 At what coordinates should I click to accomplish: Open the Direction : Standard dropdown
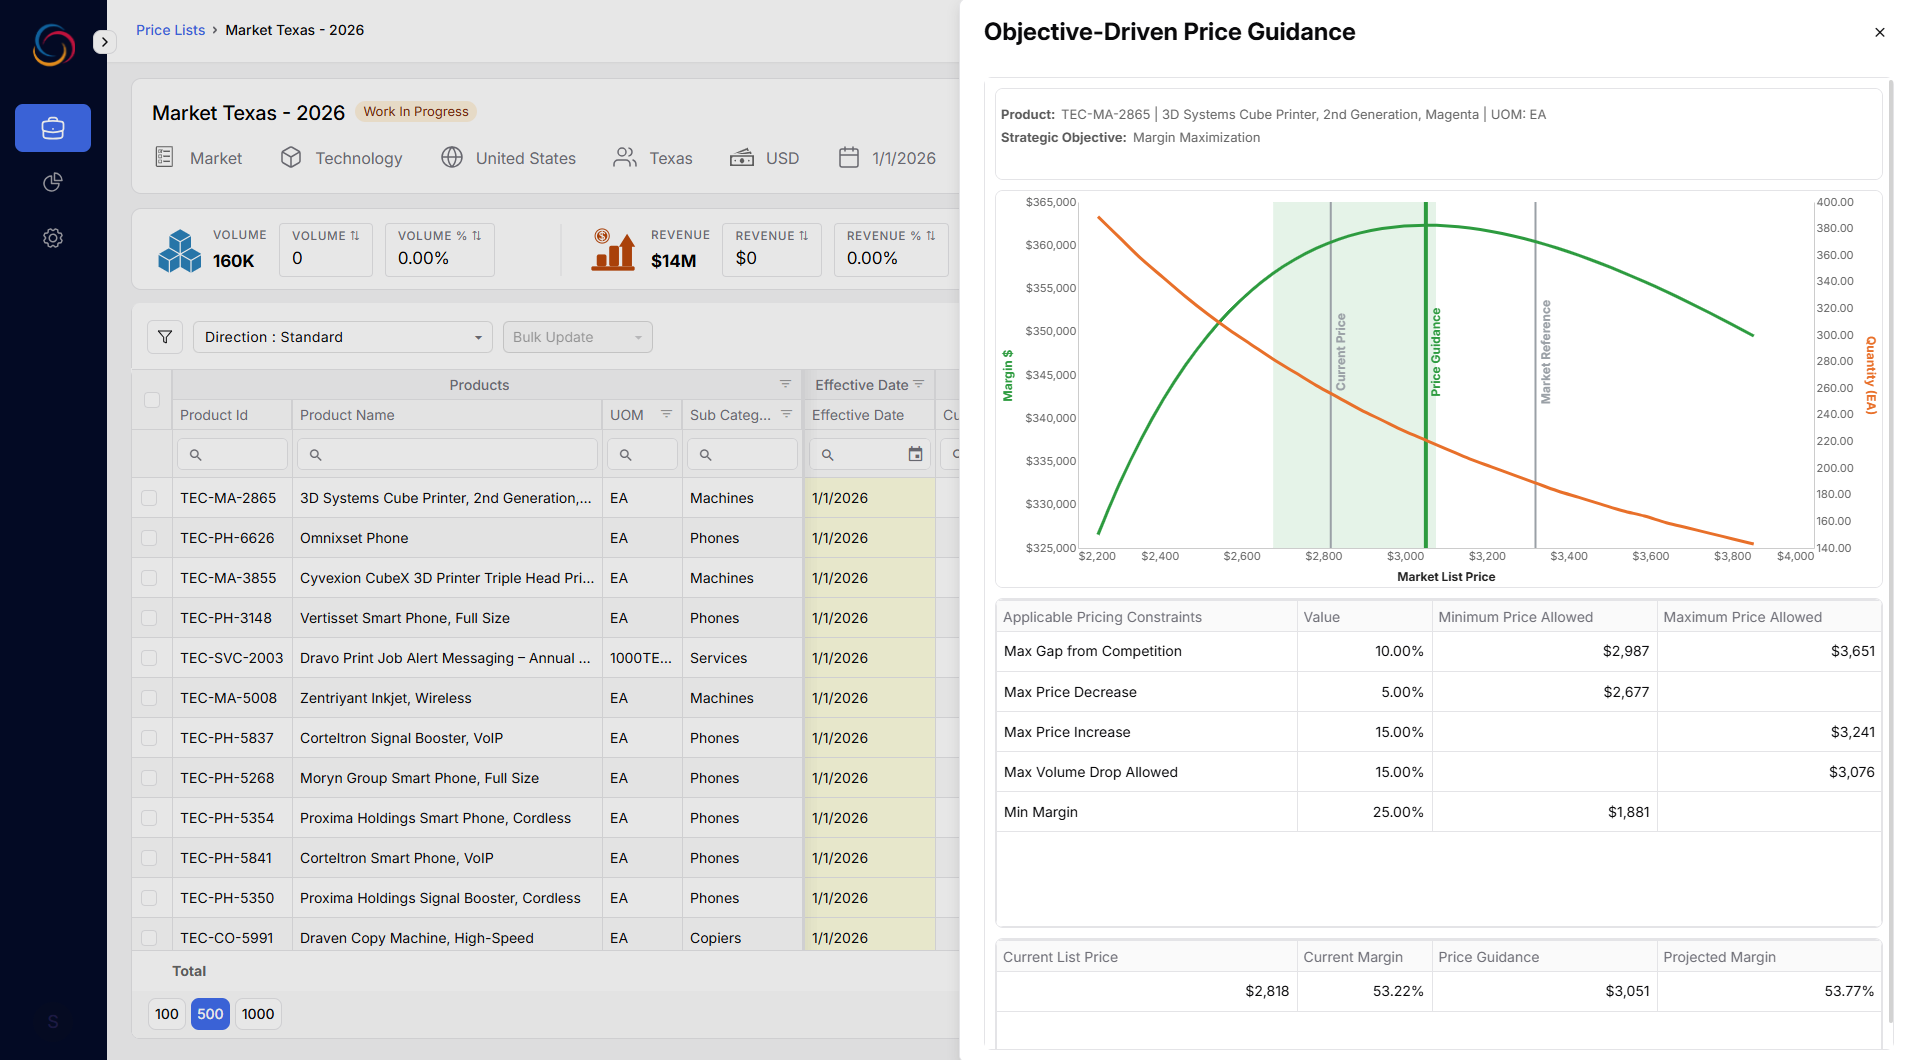tap(342, 337)
